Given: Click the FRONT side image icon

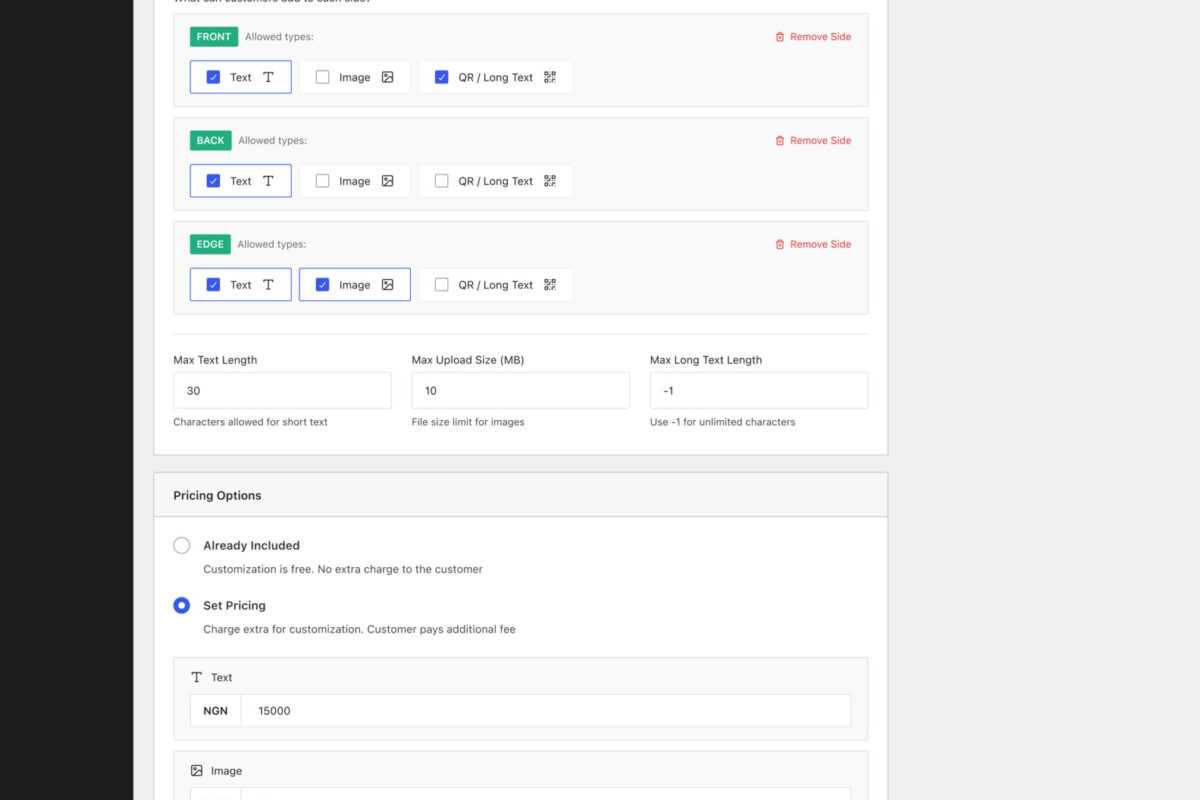Looking at the screenshot, I should click(x=388, y=77).
